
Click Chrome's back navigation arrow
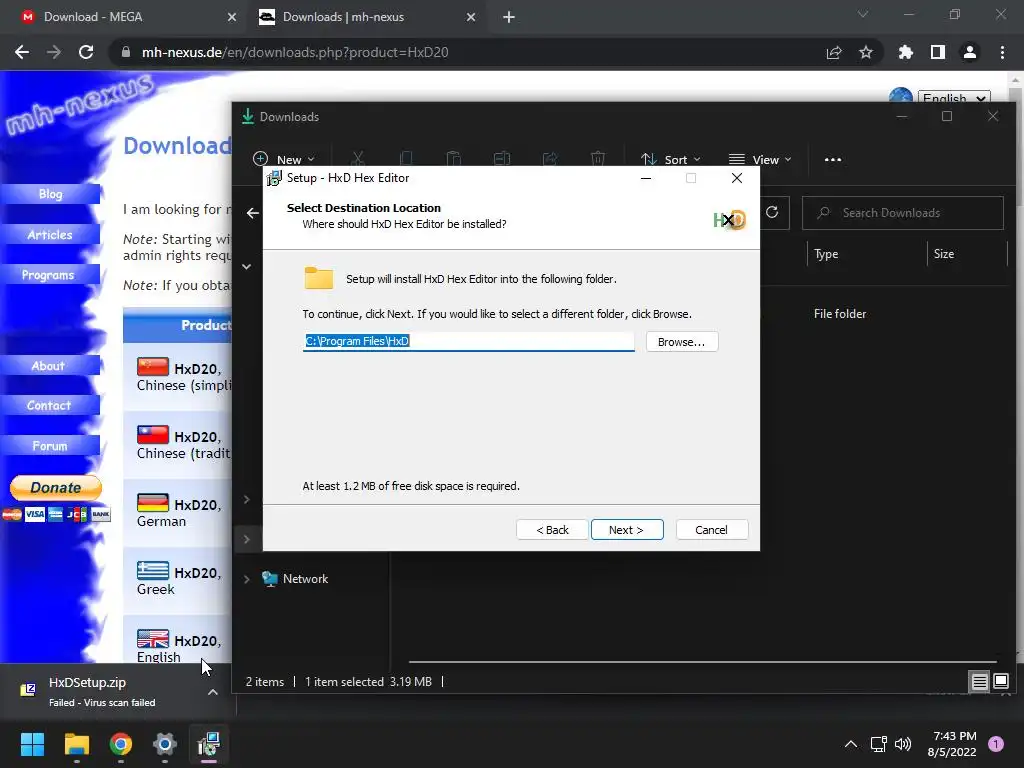22,52
